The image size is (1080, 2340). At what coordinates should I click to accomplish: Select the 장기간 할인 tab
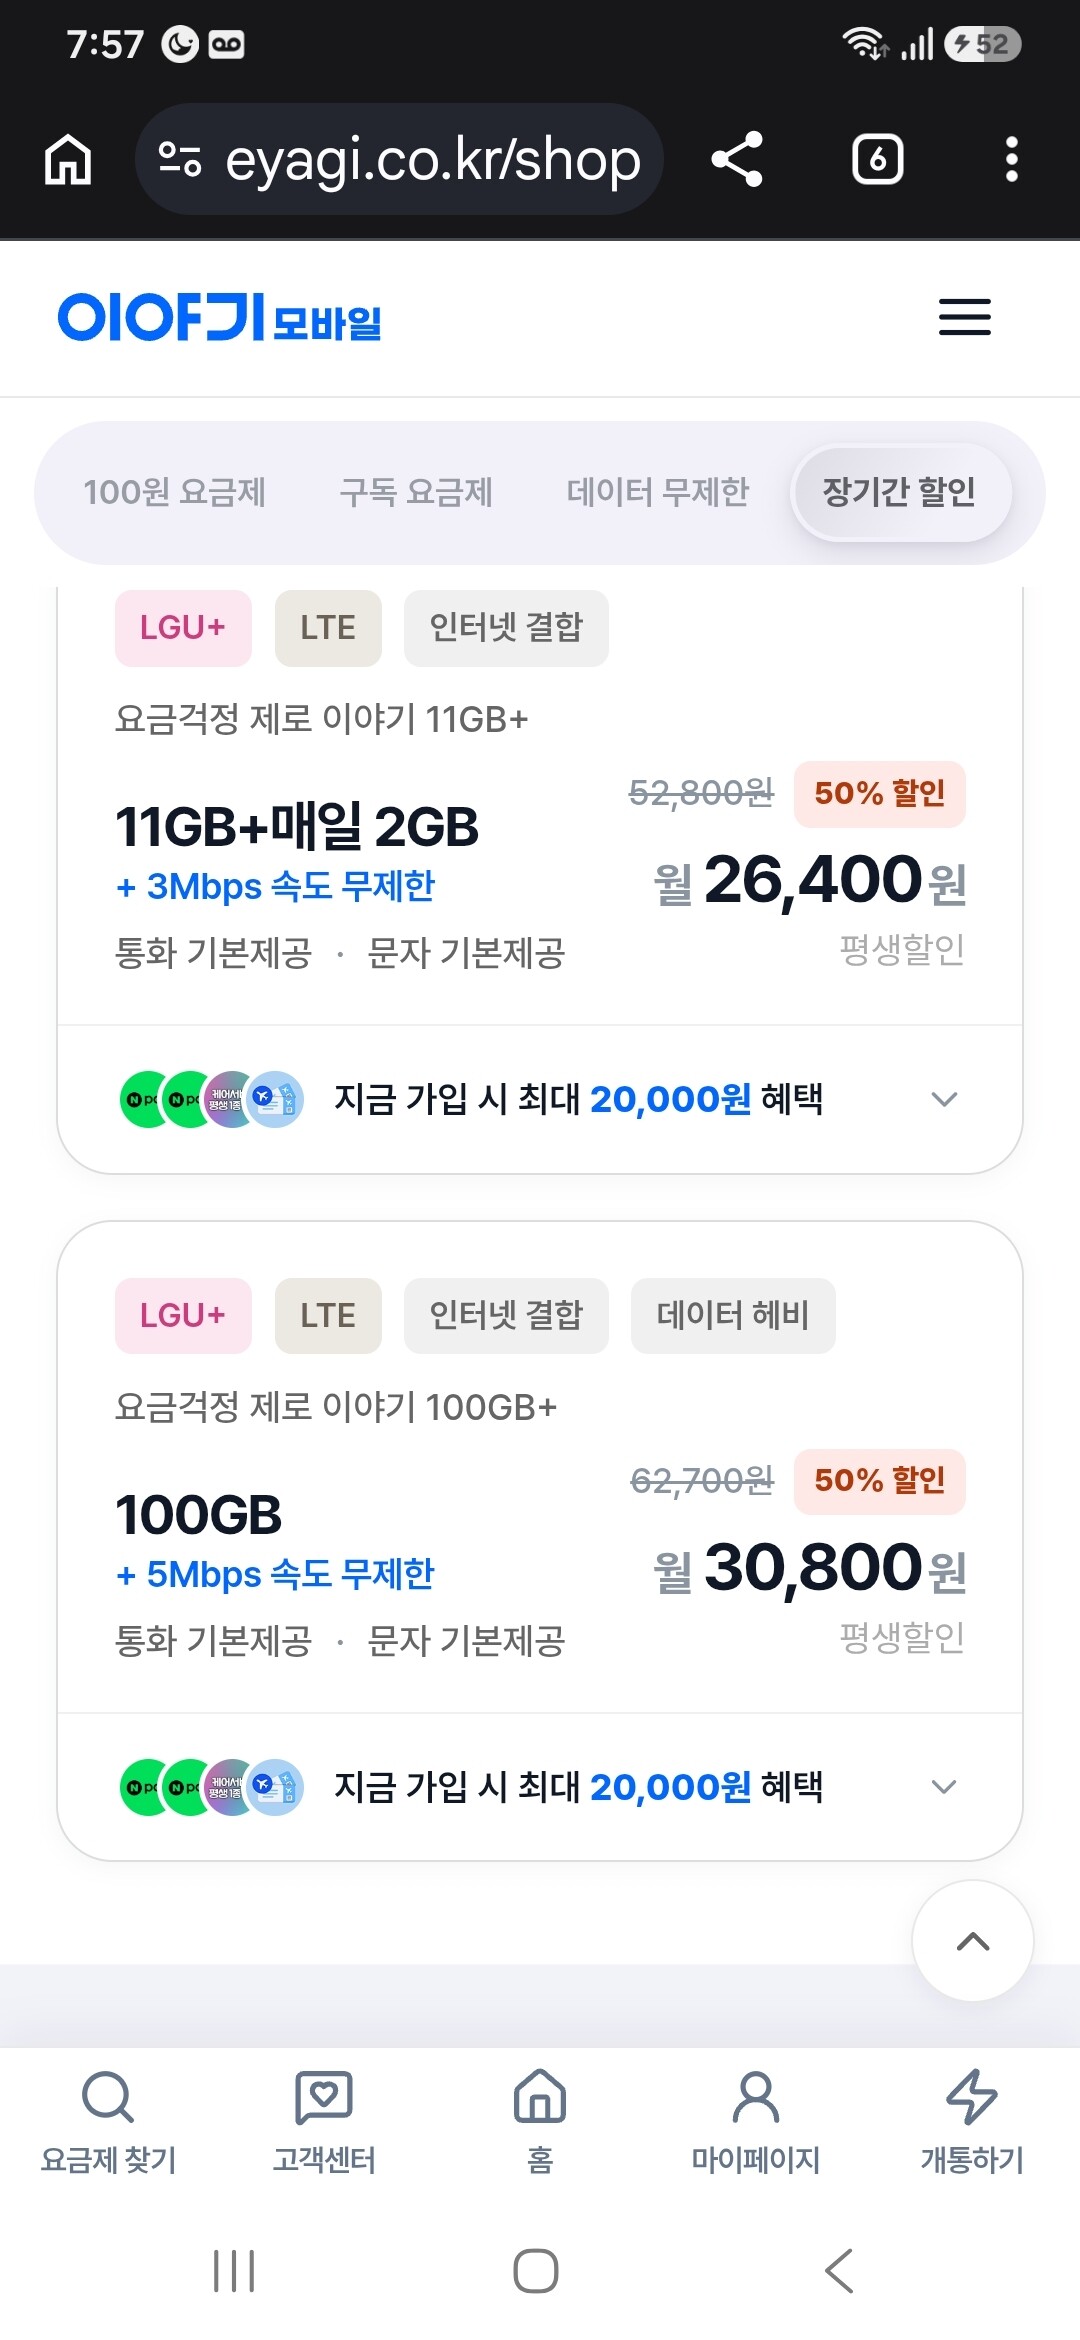point(899,492)
